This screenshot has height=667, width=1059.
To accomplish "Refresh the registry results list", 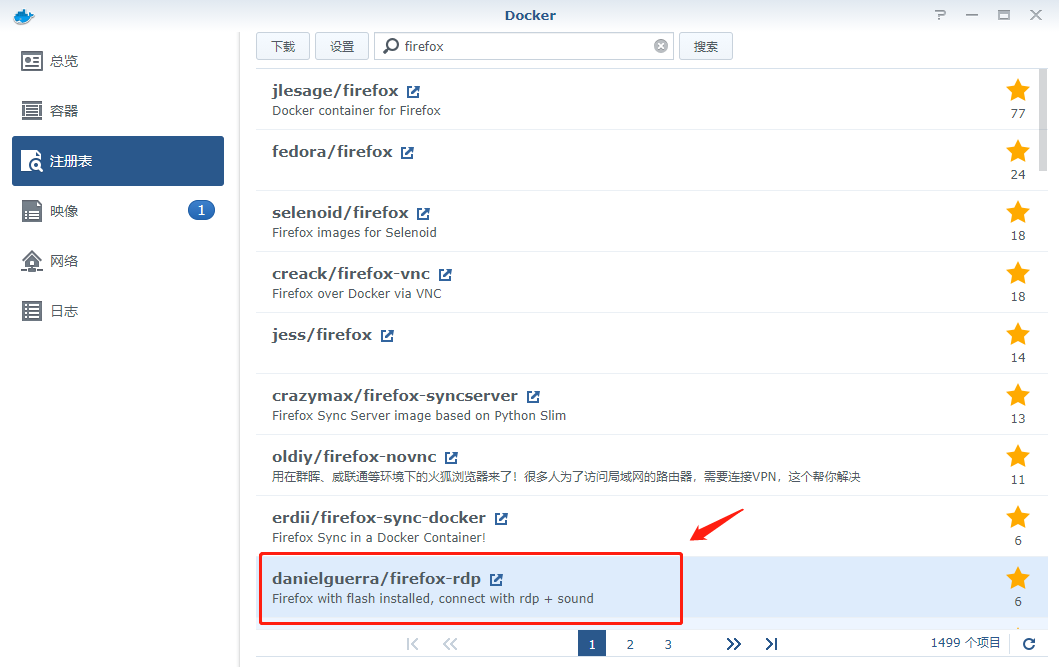I will (x=1029, y=644).
